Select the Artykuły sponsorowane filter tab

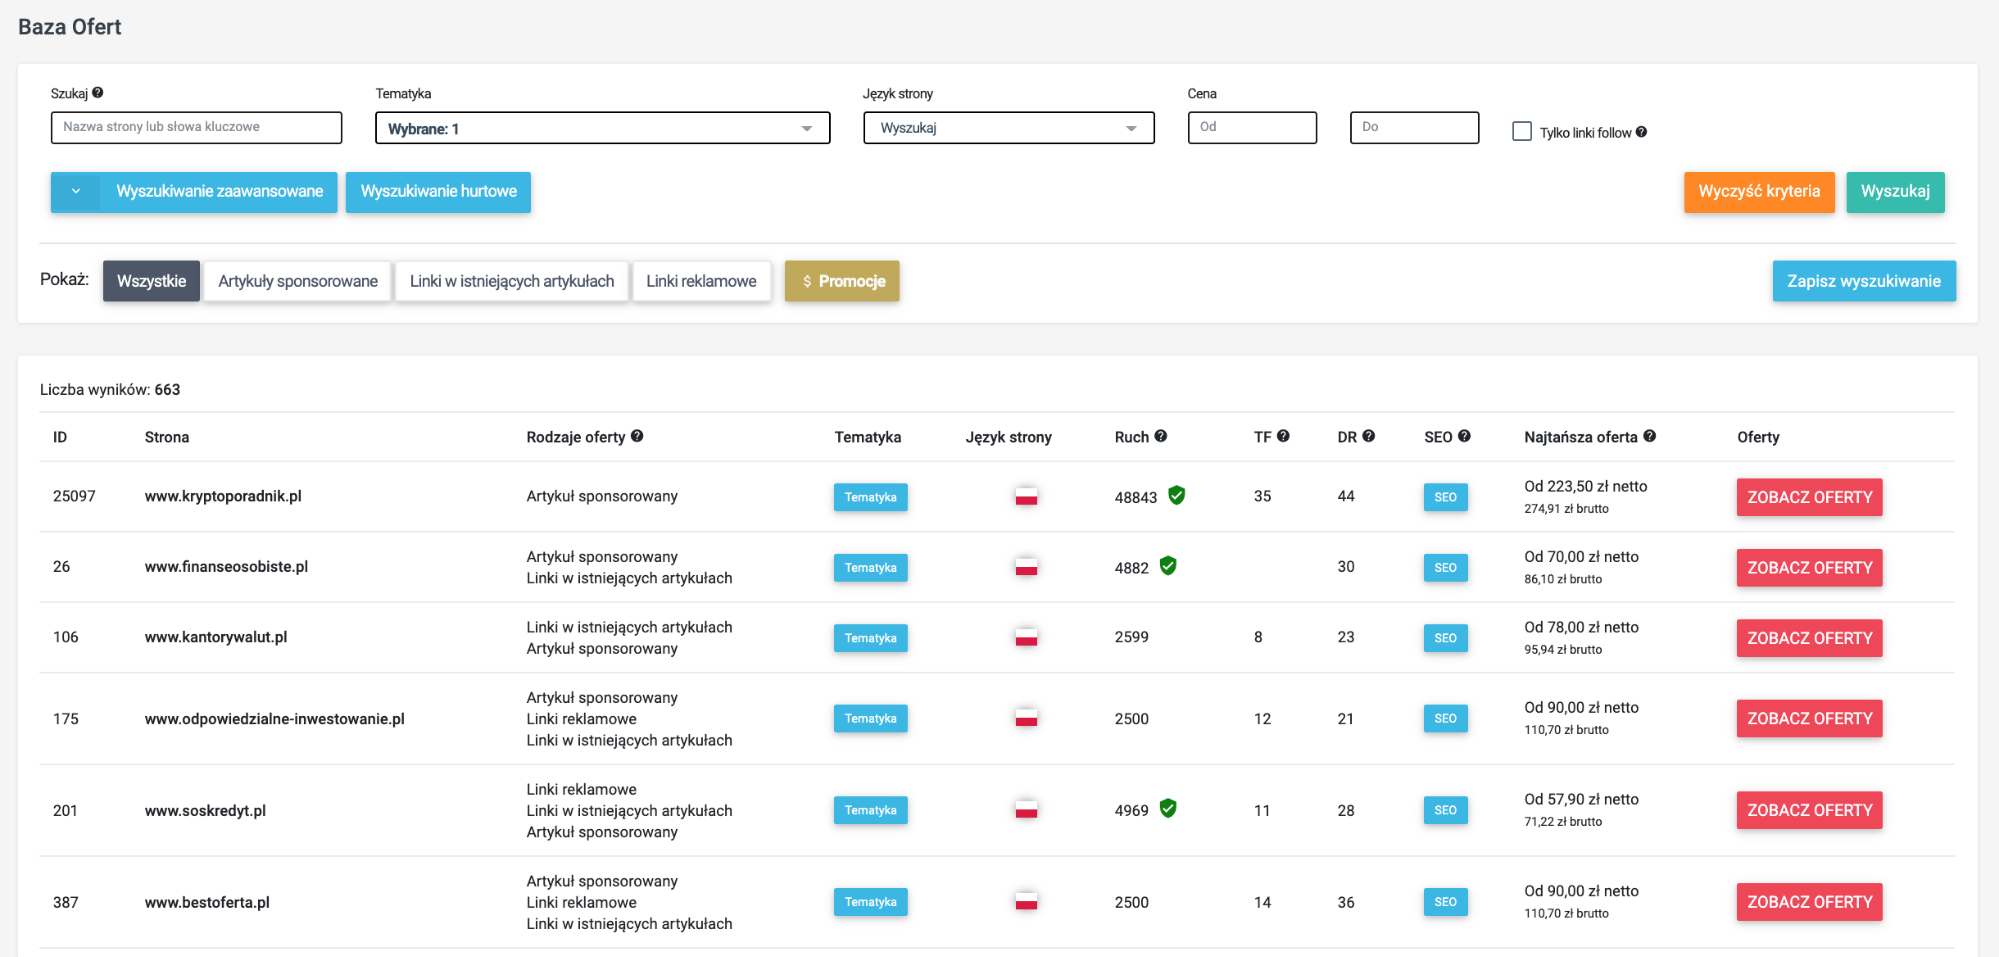pyautogui.click(x=298, y=281)
